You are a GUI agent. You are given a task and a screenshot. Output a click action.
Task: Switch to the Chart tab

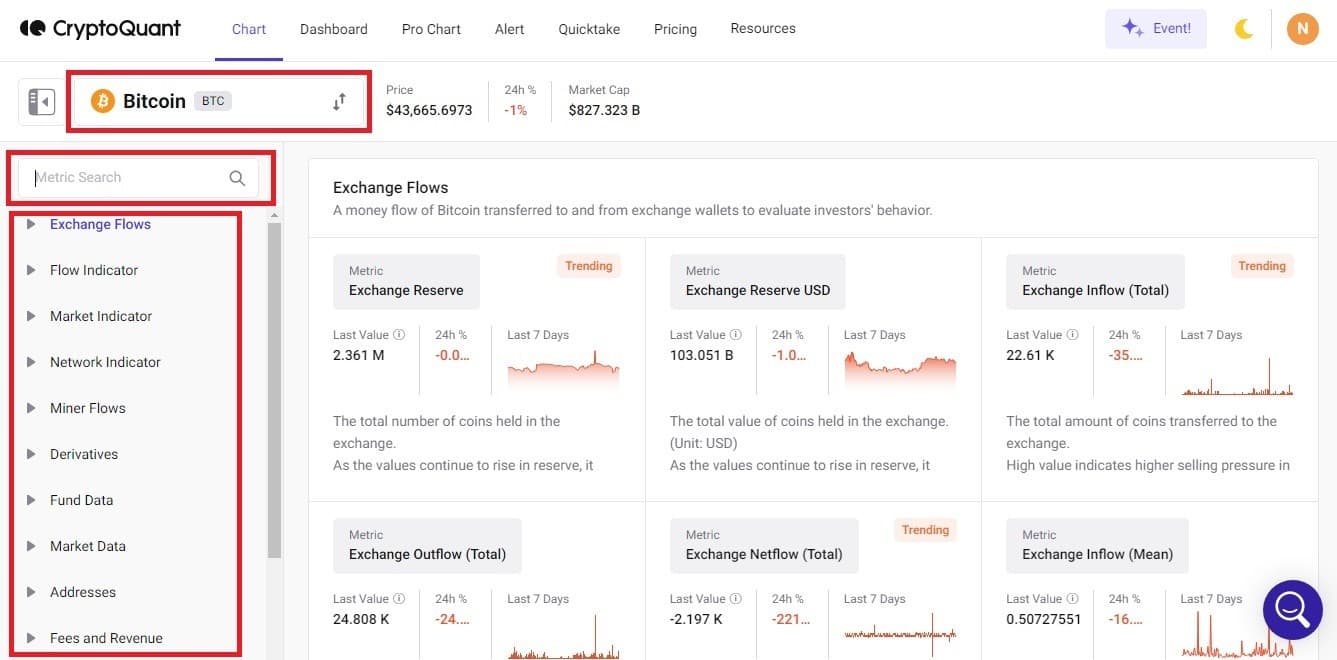tap(249, 29)
